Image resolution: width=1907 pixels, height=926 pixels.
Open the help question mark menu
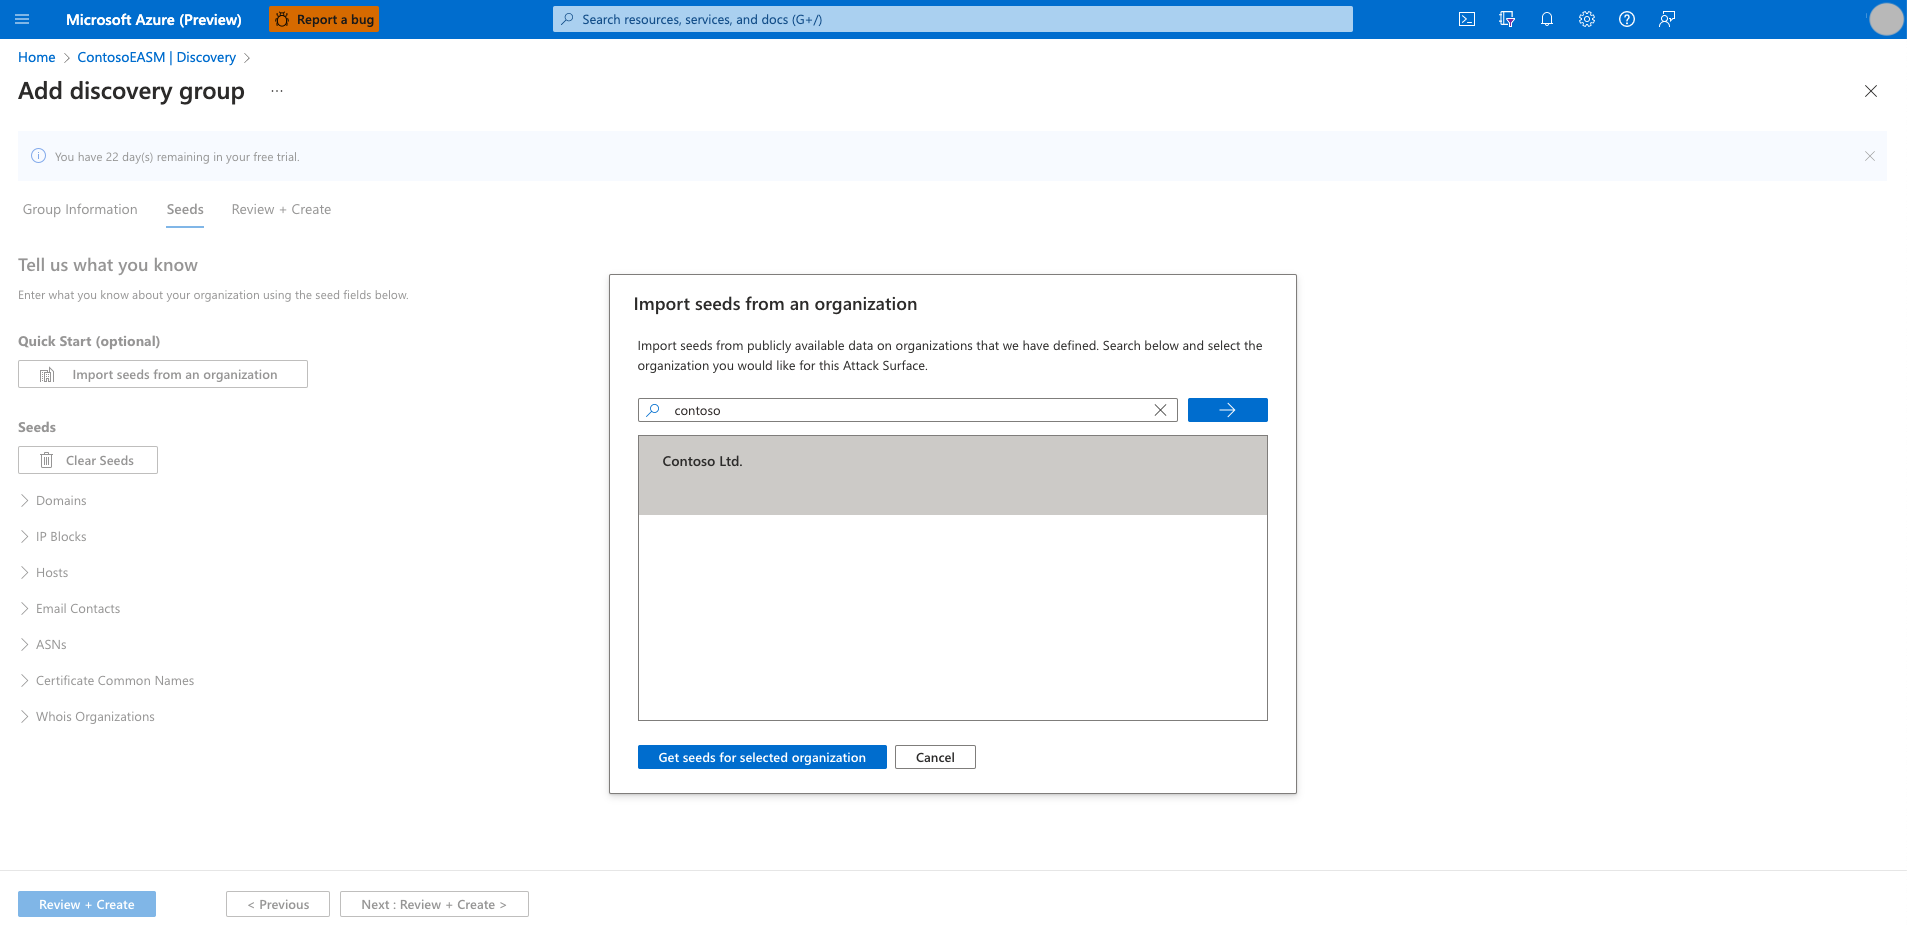(x=1626, y=19)
